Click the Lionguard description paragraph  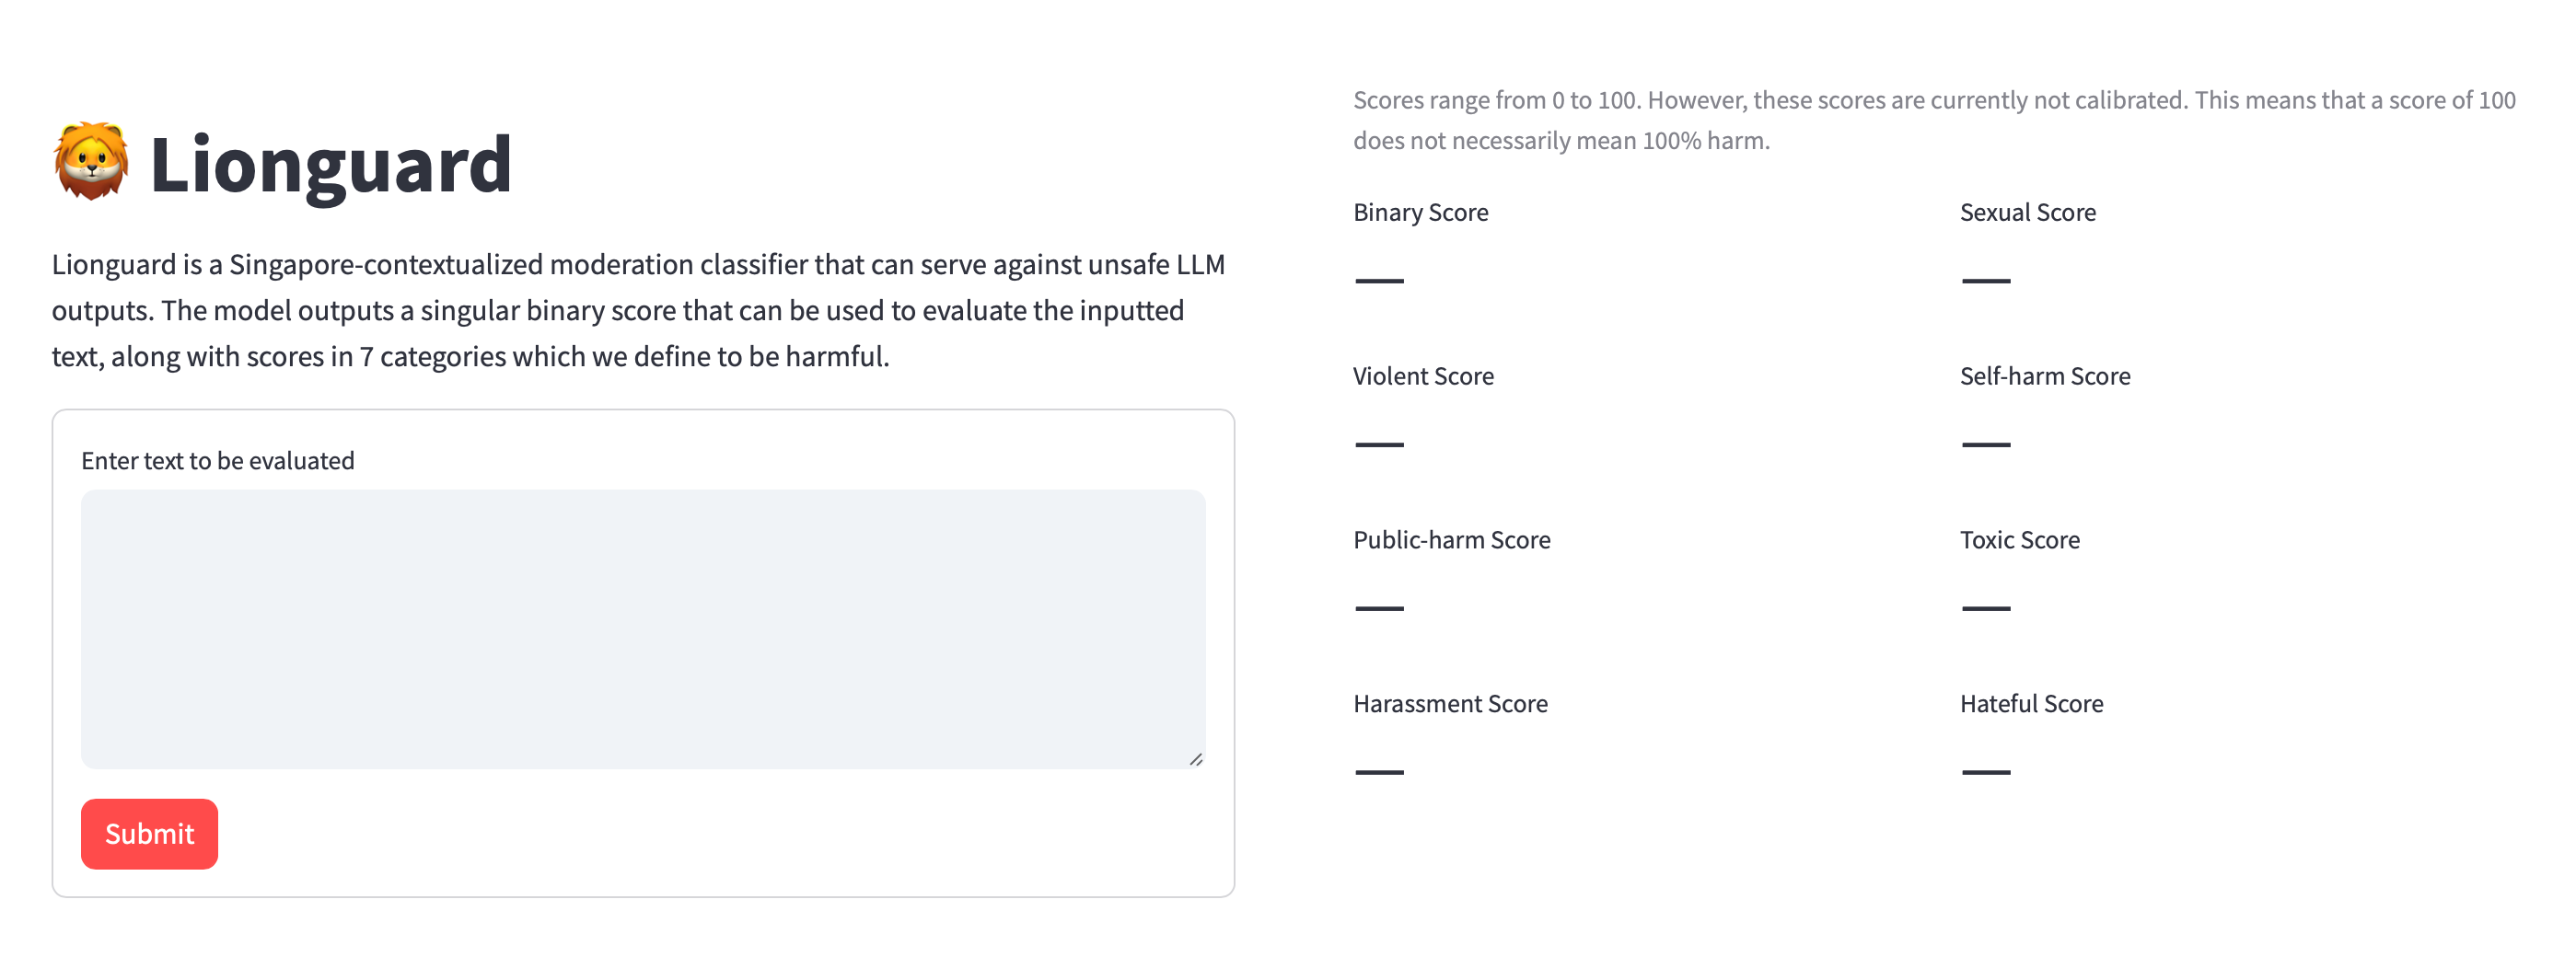(638, 310)
